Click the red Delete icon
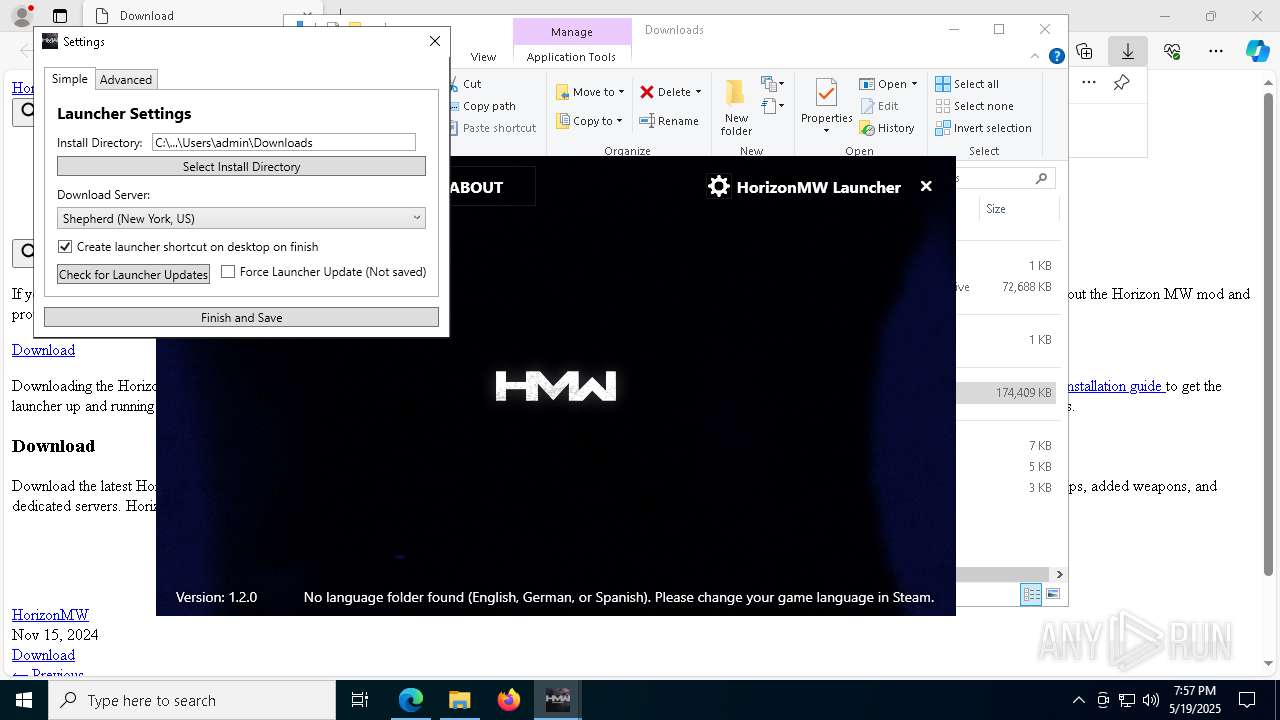 tap(647, 92)
